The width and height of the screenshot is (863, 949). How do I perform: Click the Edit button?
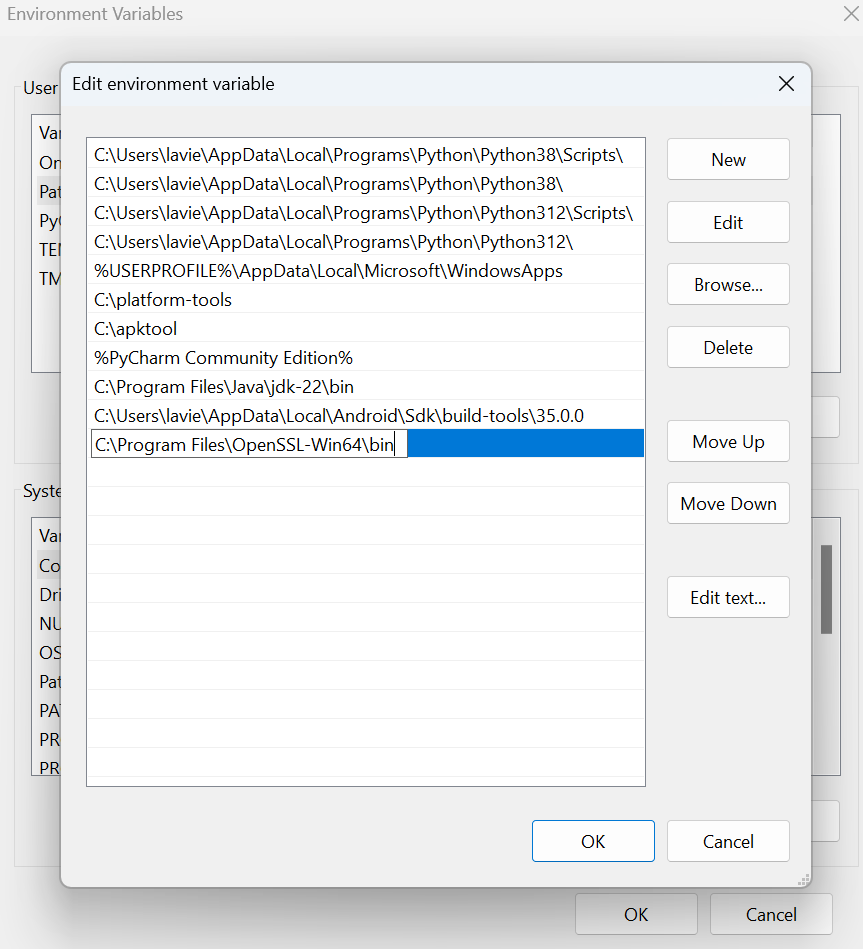(x=728, y=222)
